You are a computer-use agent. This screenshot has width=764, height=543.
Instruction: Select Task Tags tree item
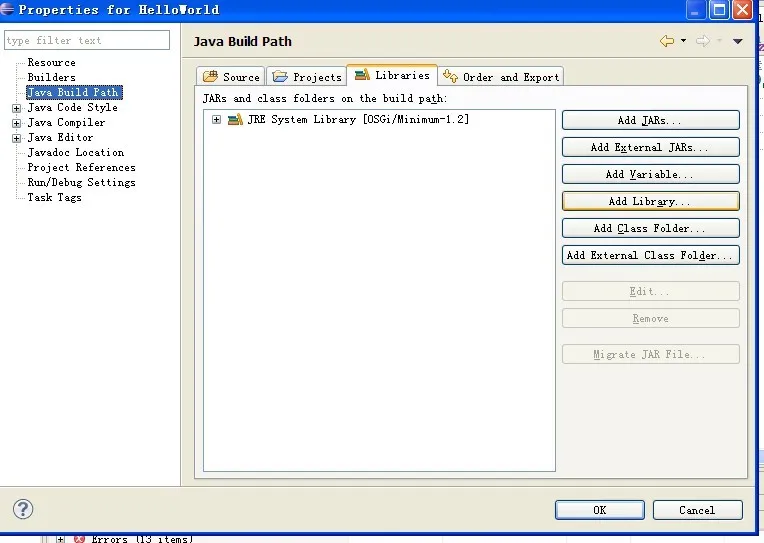[x=54, y=197]
